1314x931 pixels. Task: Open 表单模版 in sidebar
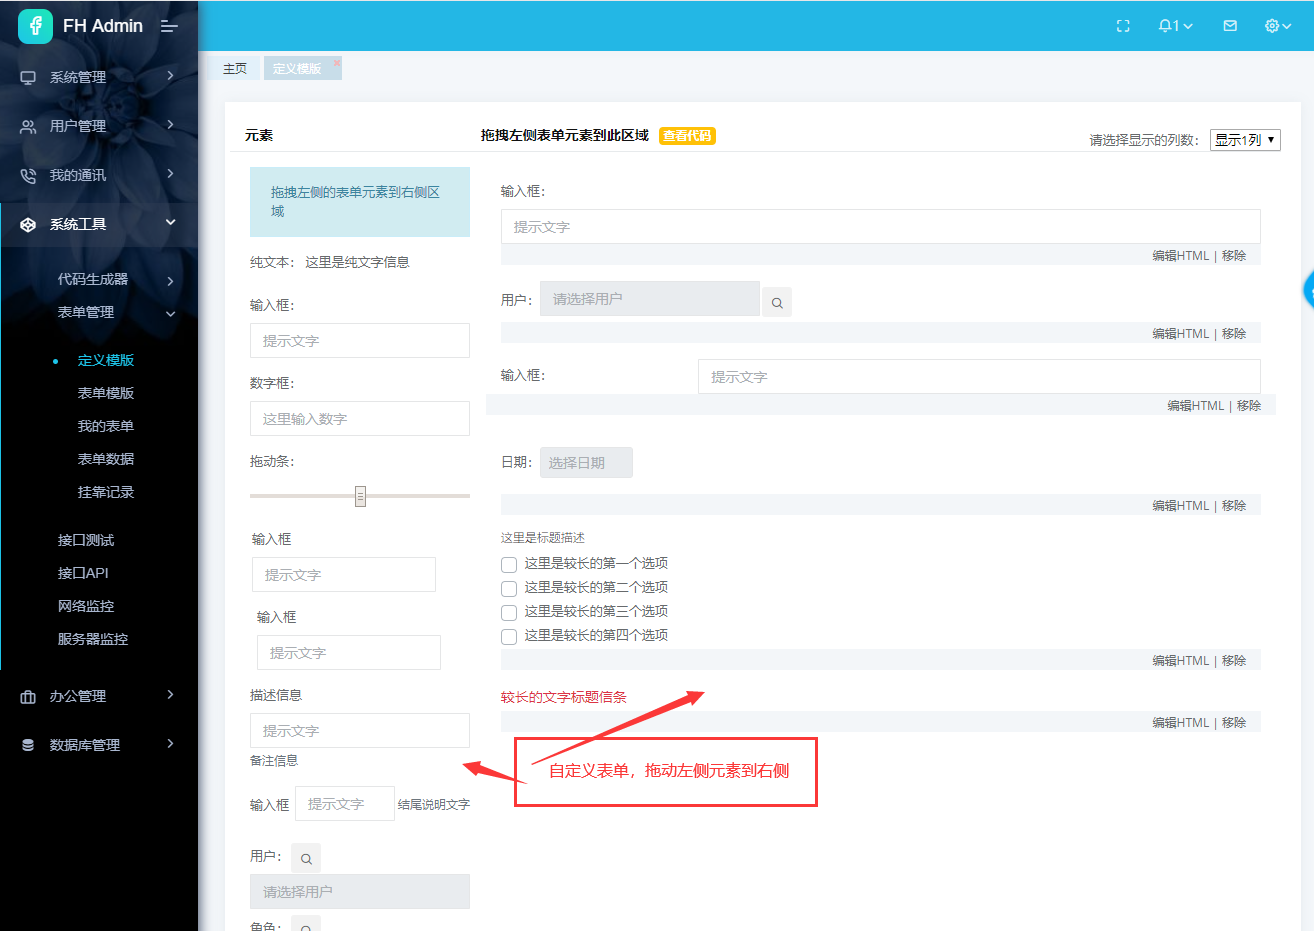[x=106, y=393]
